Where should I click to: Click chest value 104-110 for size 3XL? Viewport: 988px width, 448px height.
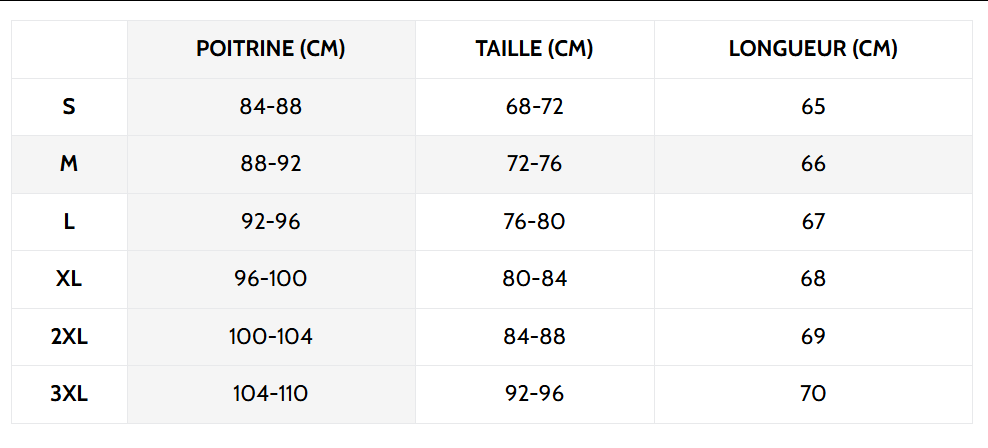pyautogui.click(x=270, y=394)
